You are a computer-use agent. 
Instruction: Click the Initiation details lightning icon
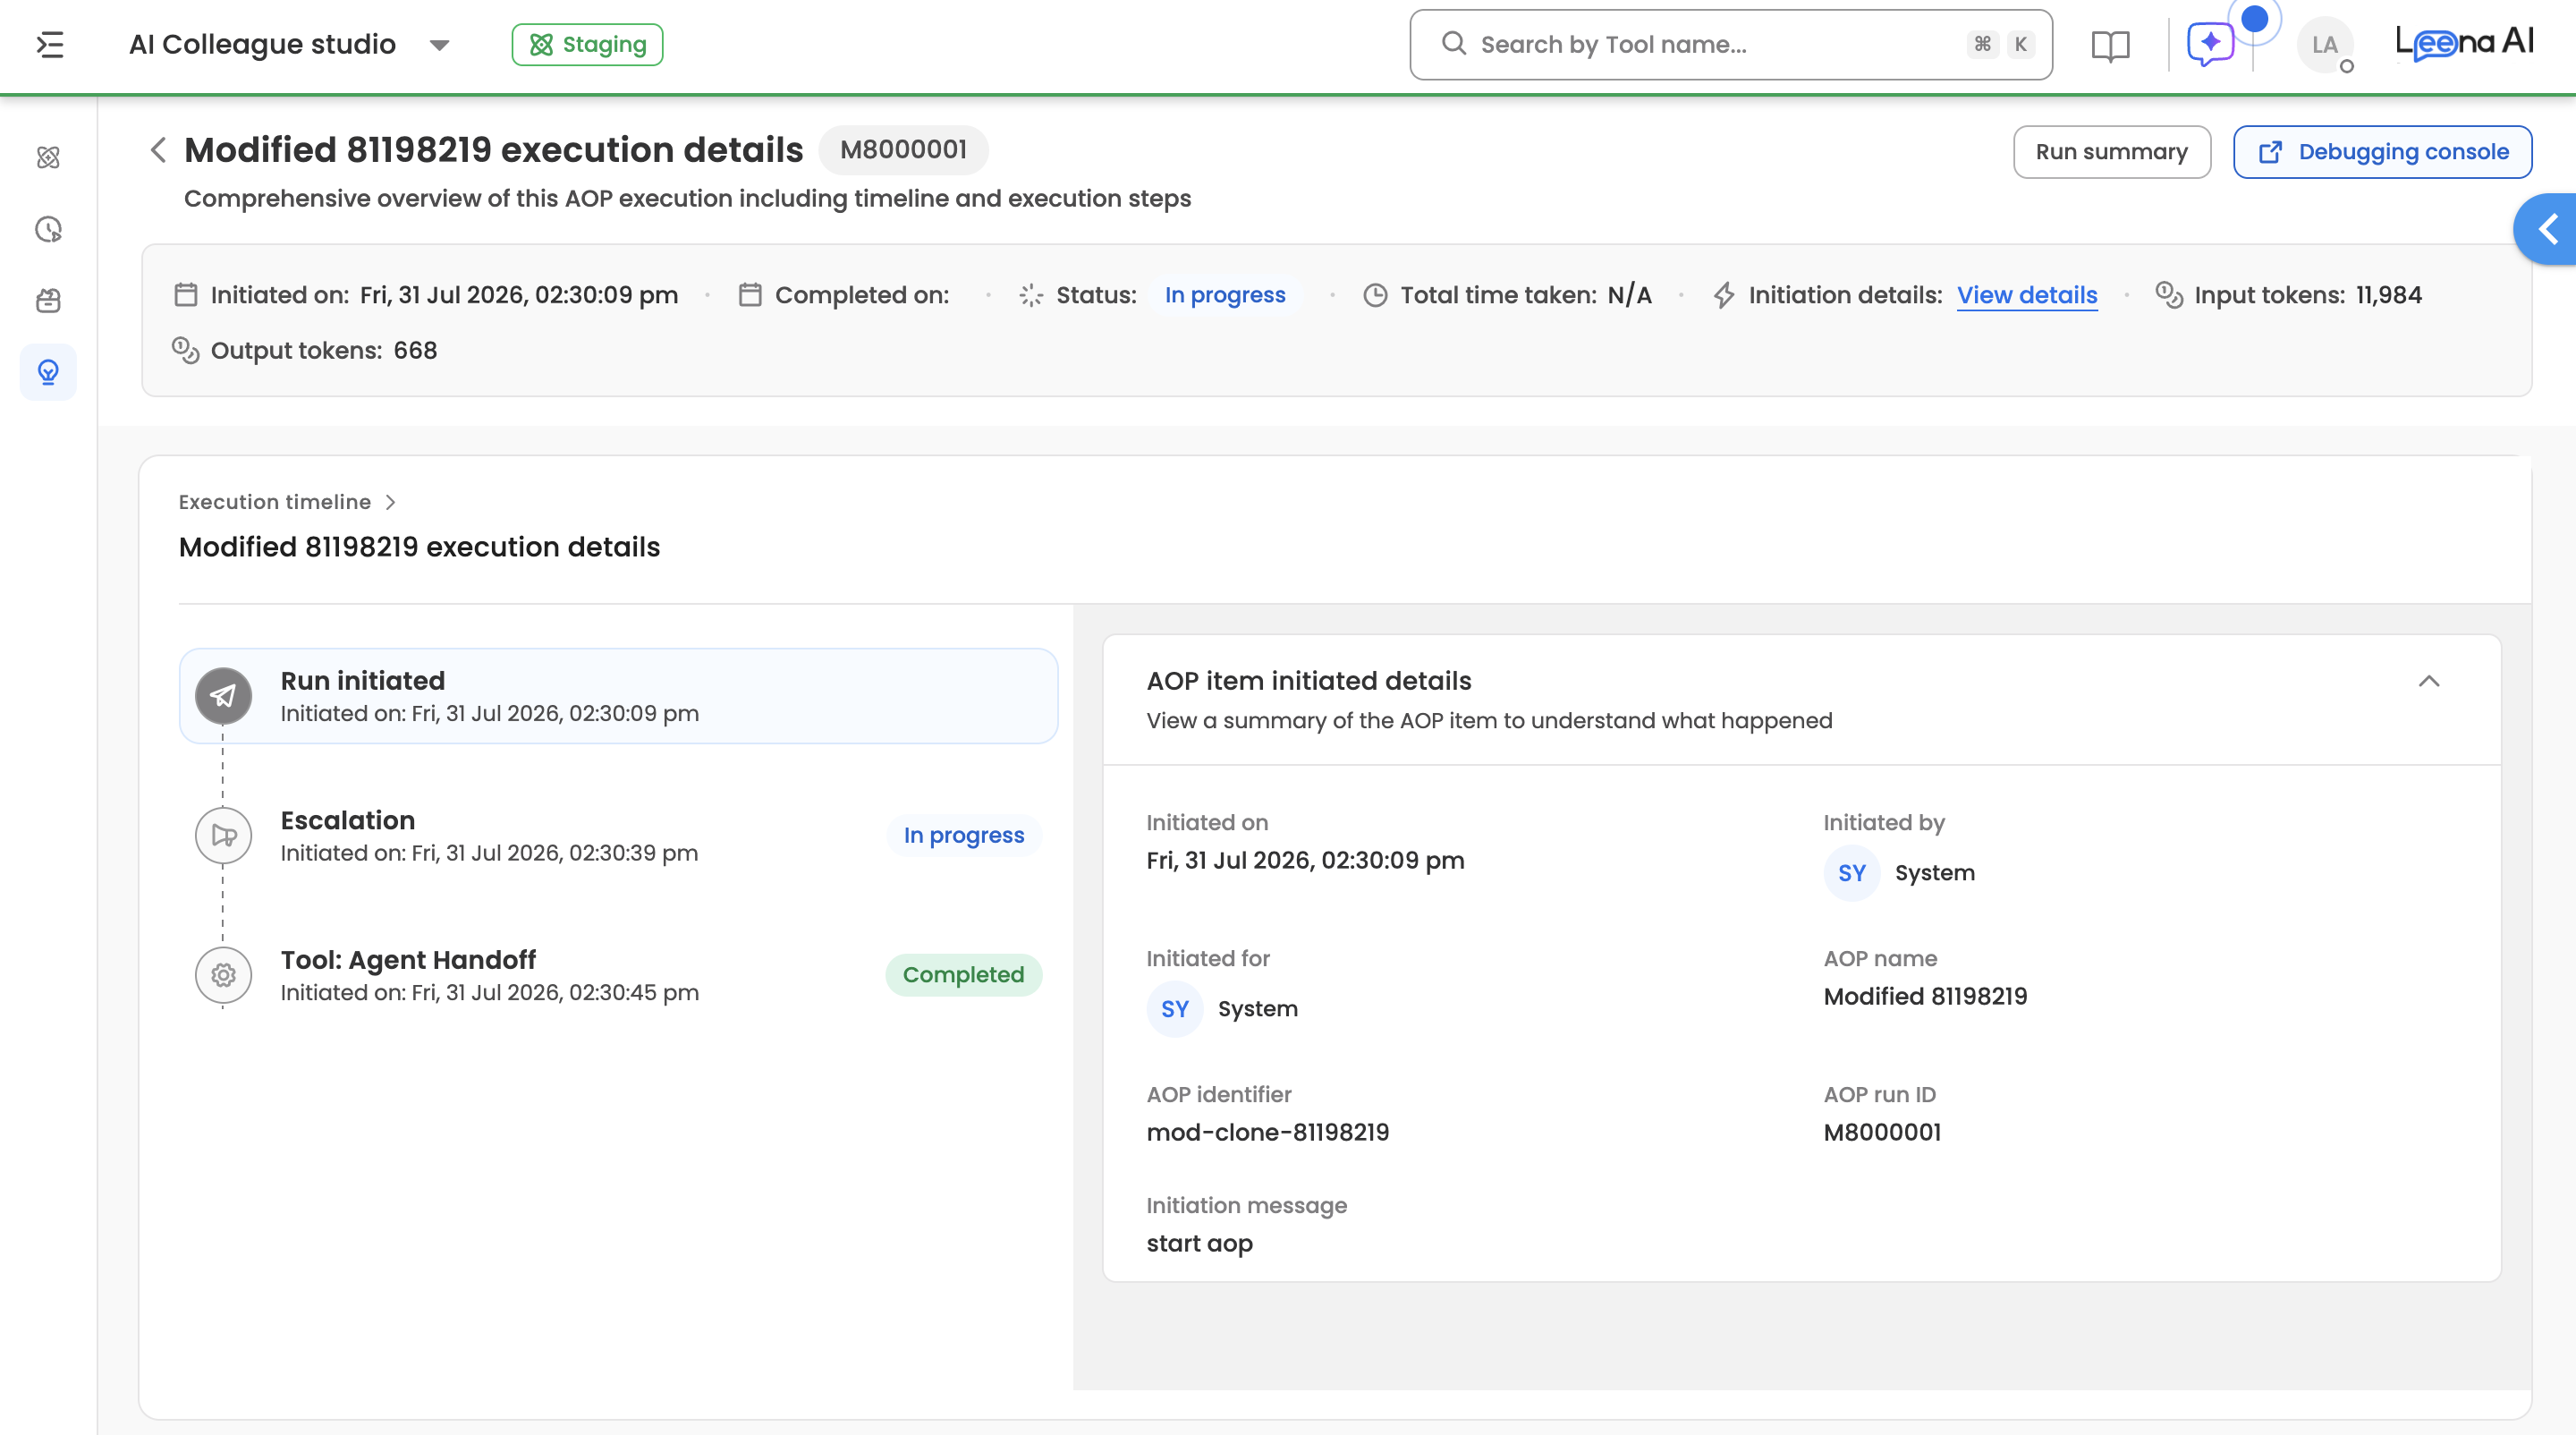tap(1724, 295)
